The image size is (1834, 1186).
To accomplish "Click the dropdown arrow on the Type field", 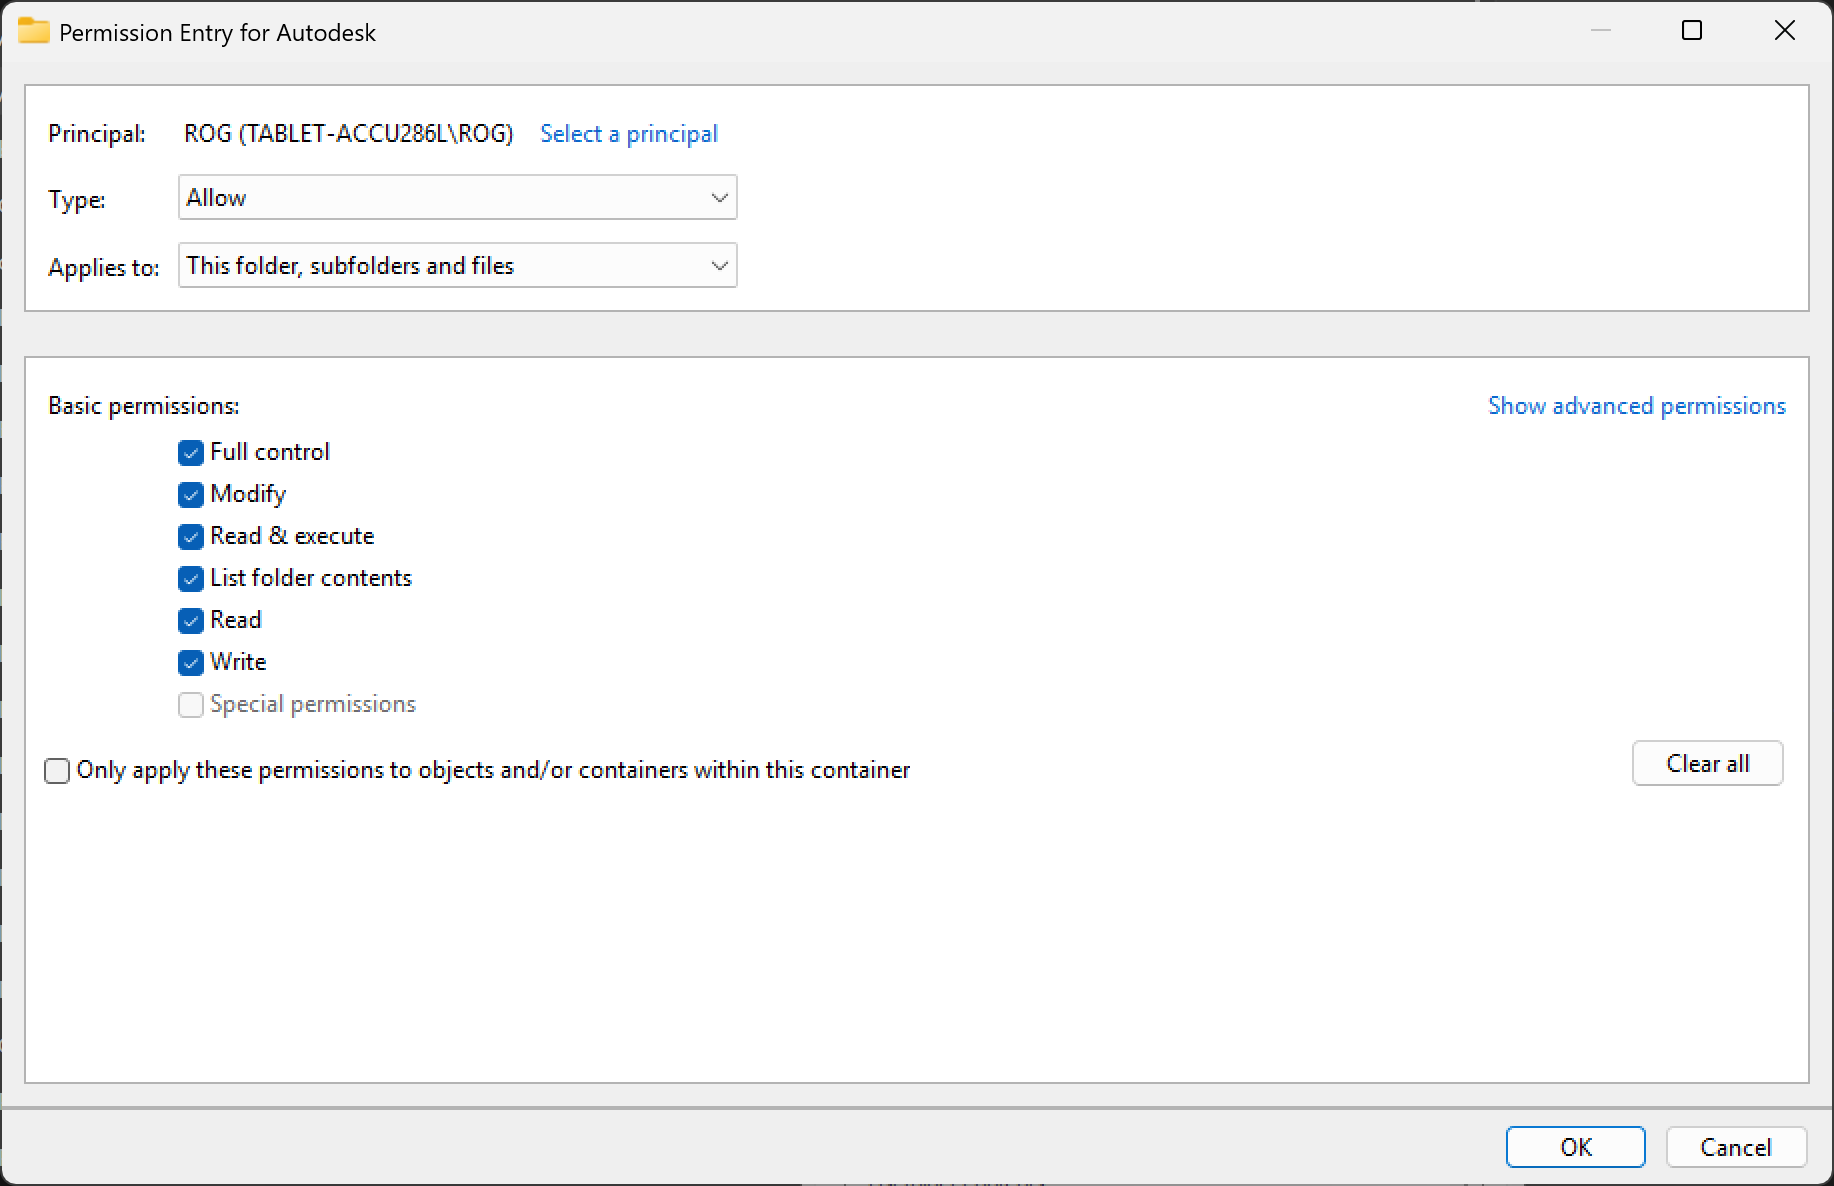I will 719,197.
